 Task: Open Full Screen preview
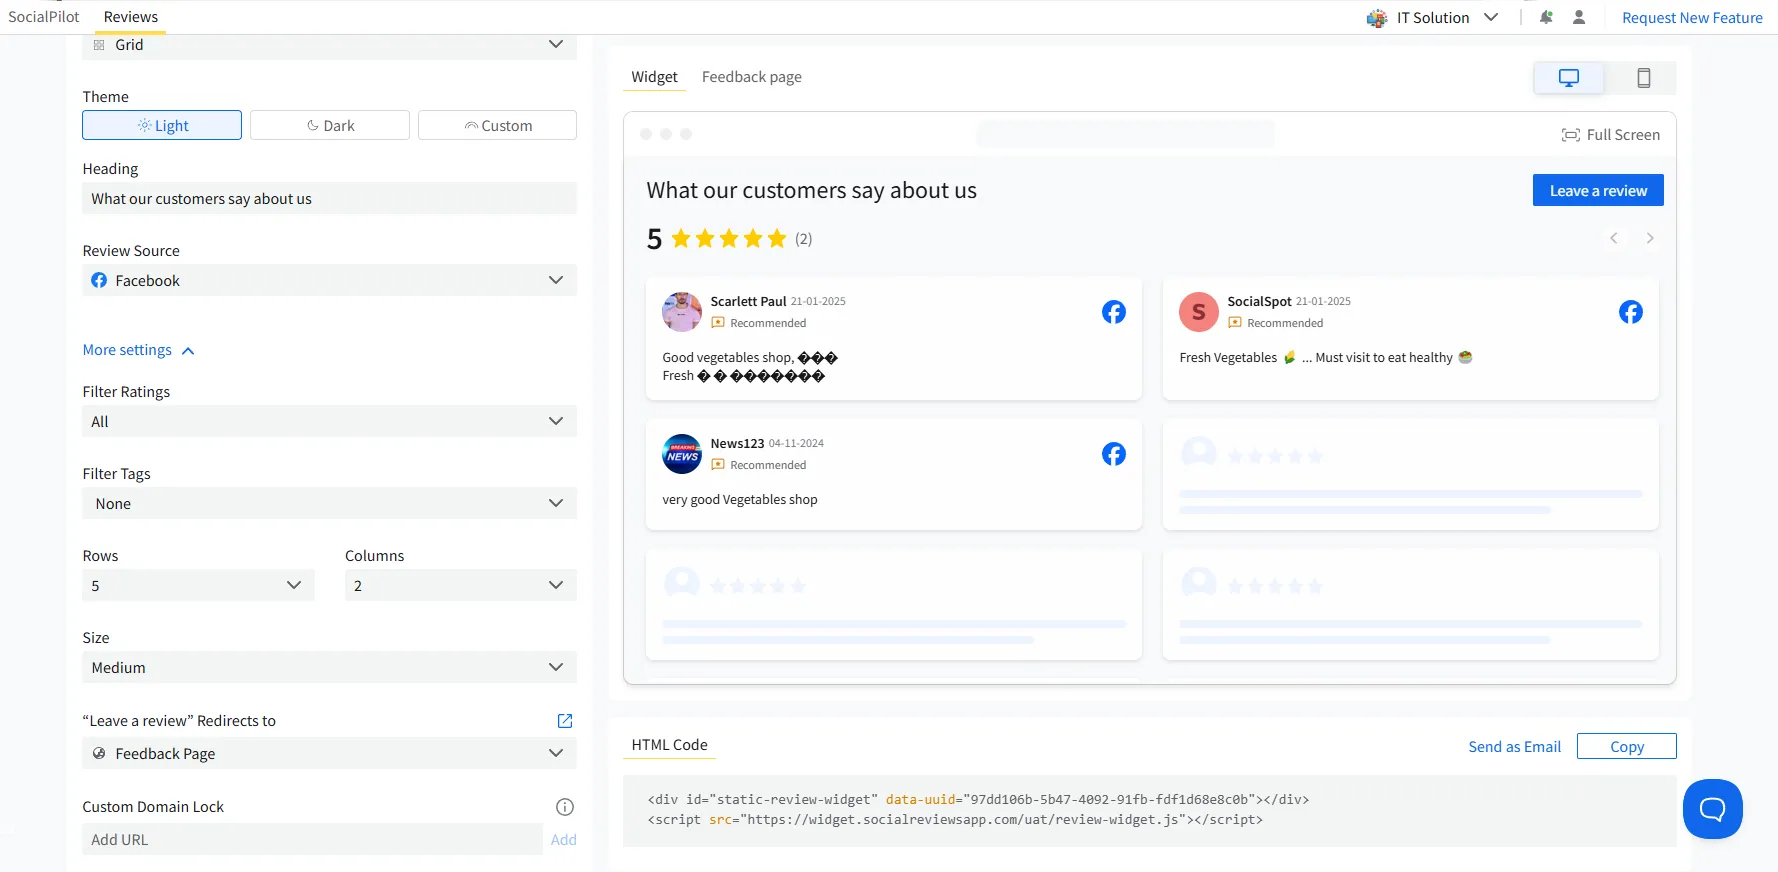(x=1611, y=135)
